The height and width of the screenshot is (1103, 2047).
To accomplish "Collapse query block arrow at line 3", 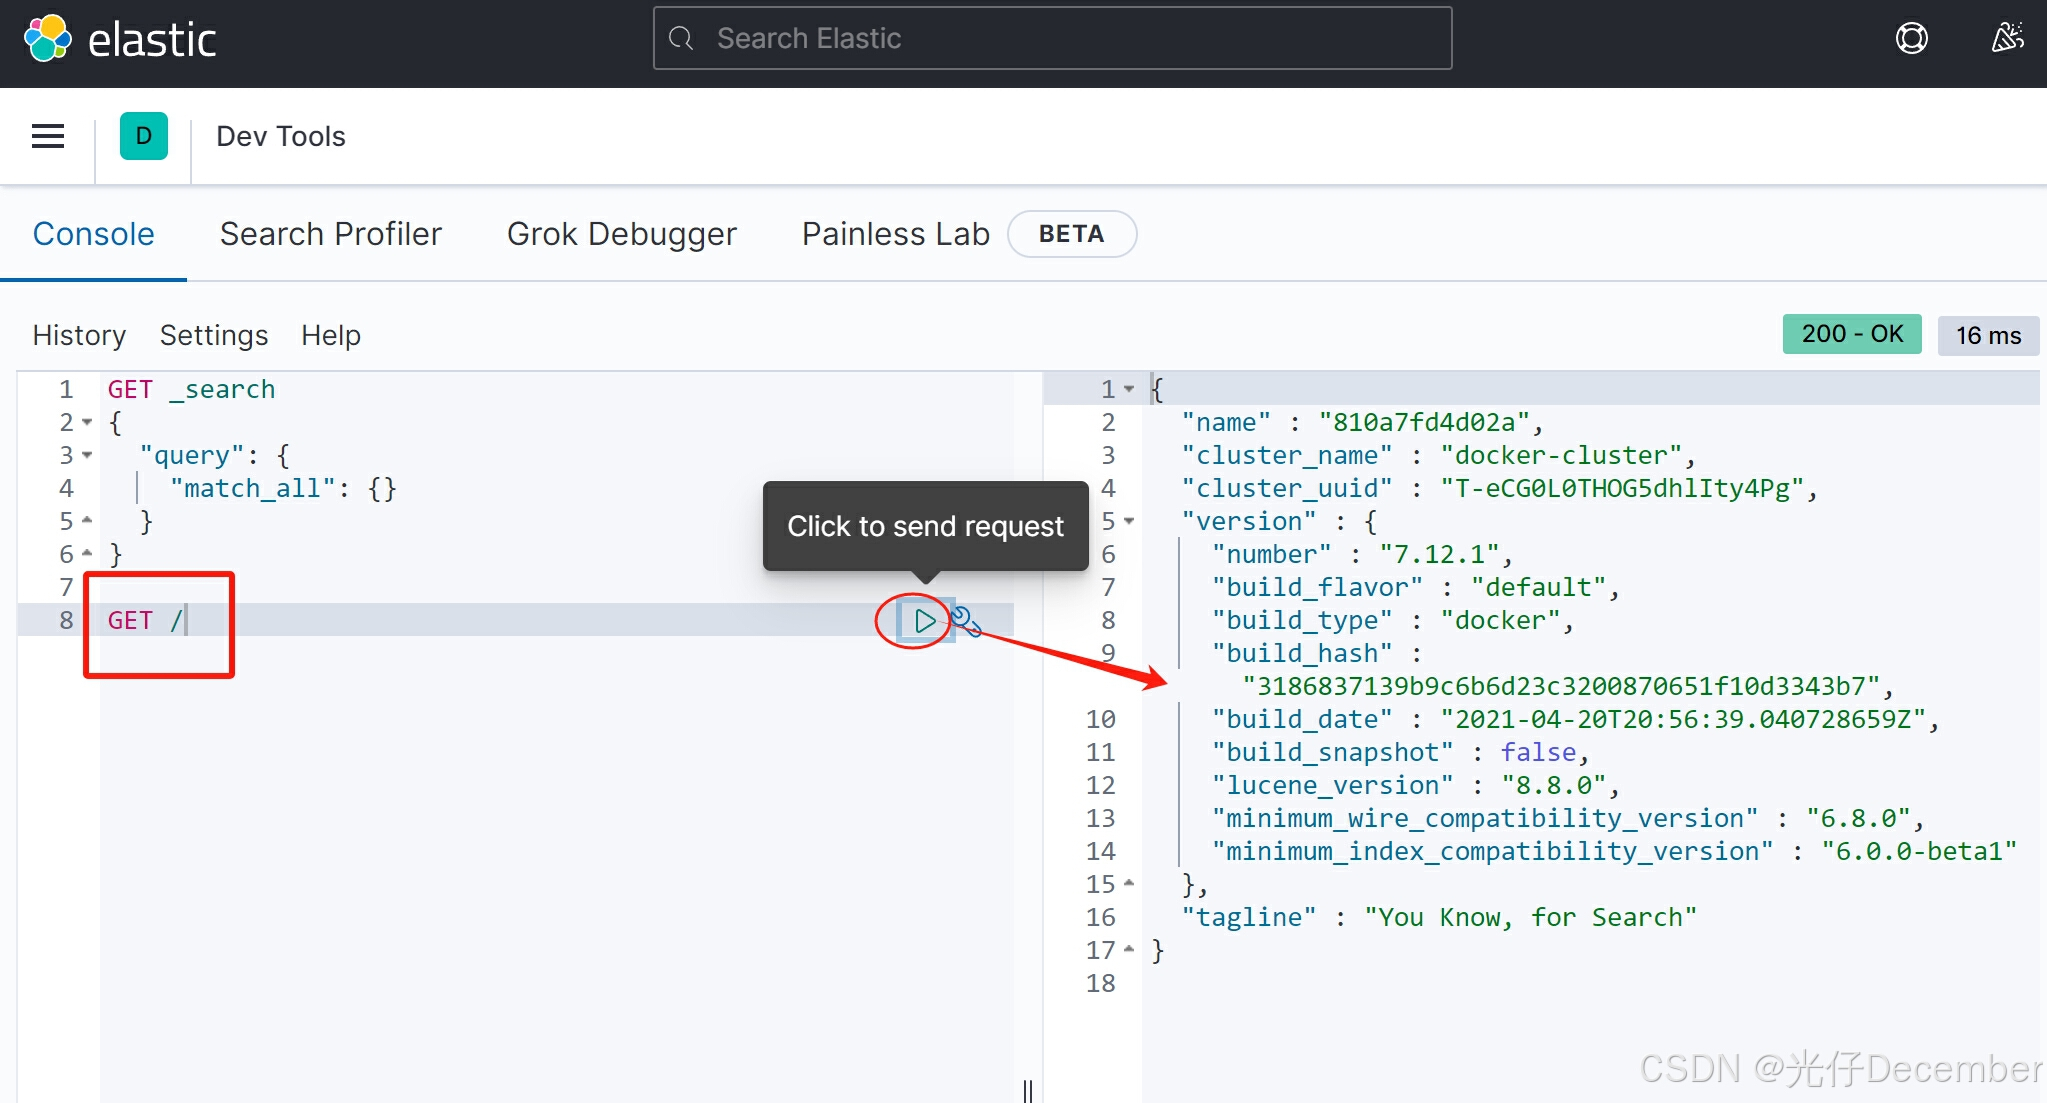I will point(87,456).
